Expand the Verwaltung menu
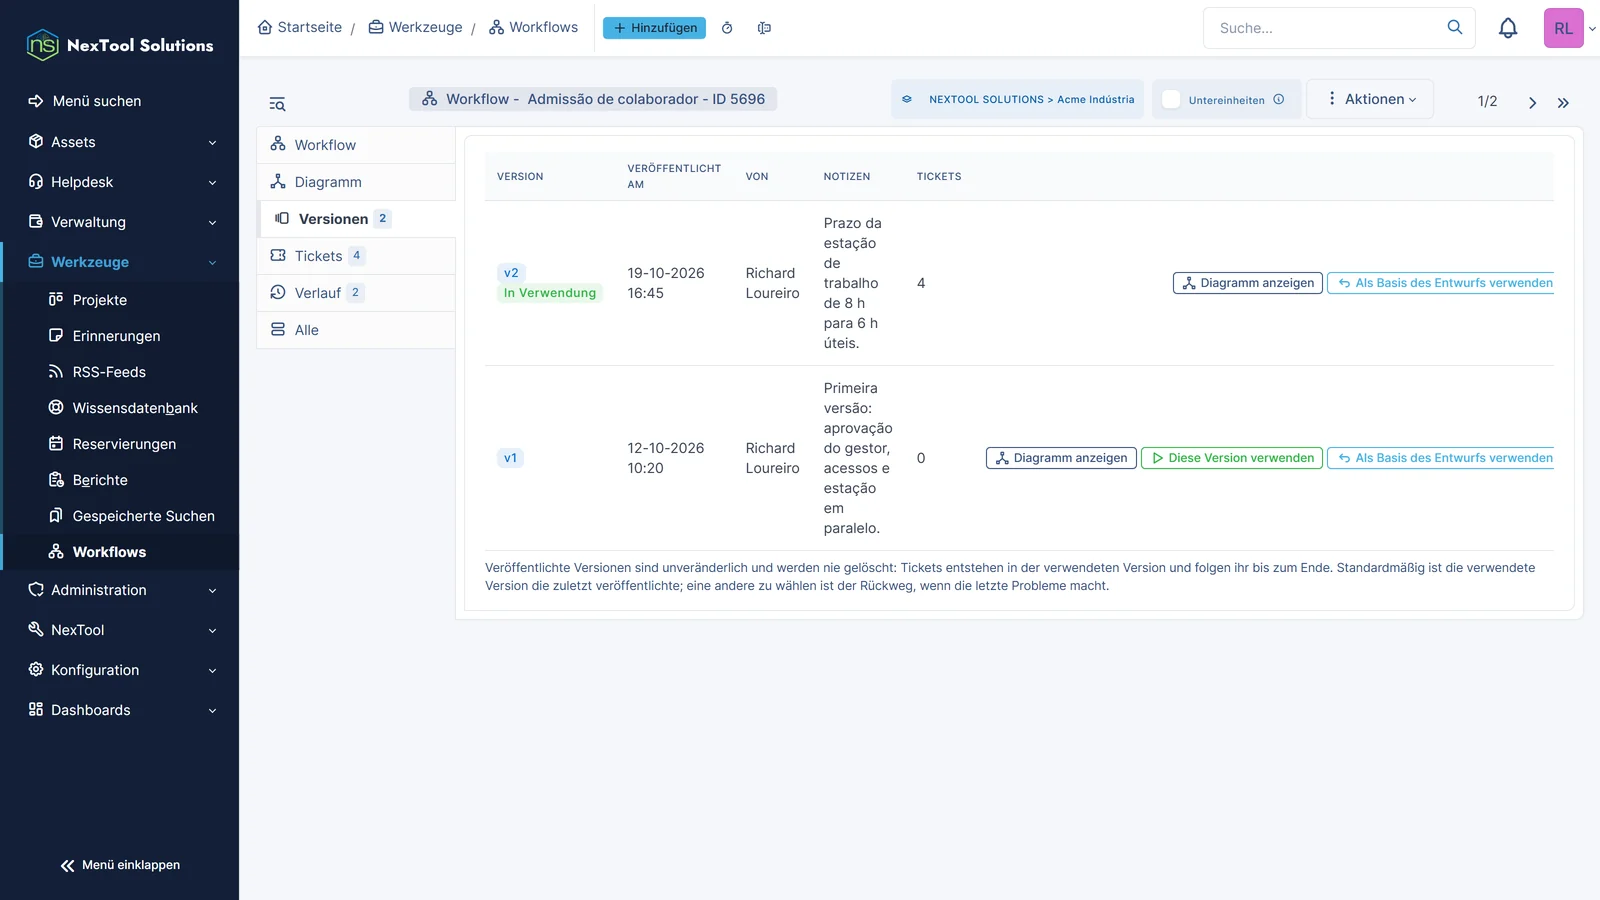The width and height of the screenshot is (1600, 900). [120, 222]
